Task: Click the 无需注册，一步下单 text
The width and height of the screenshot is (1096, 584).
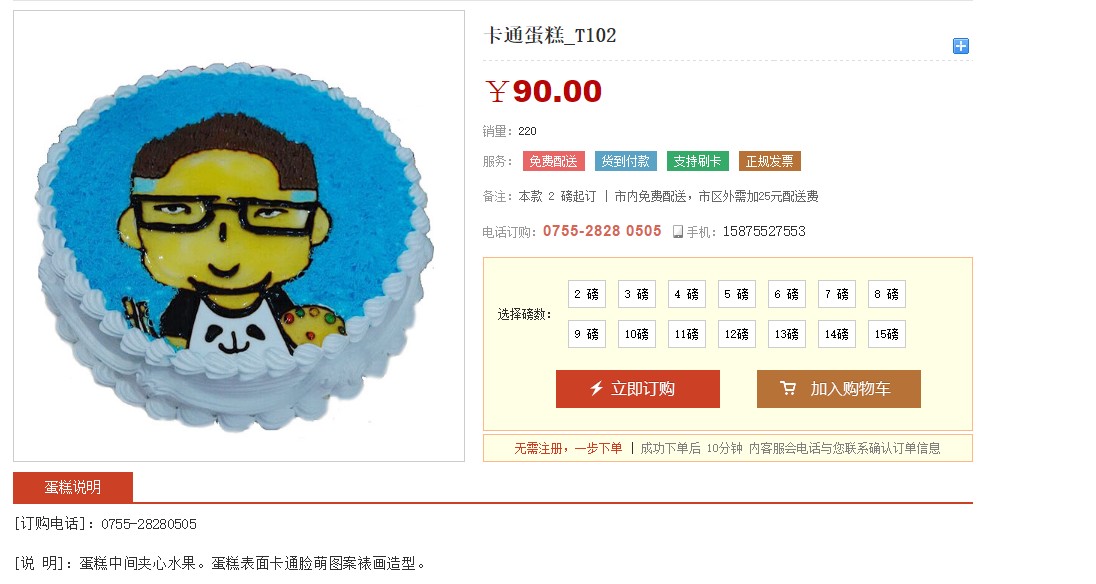Action: coord(568,448)
